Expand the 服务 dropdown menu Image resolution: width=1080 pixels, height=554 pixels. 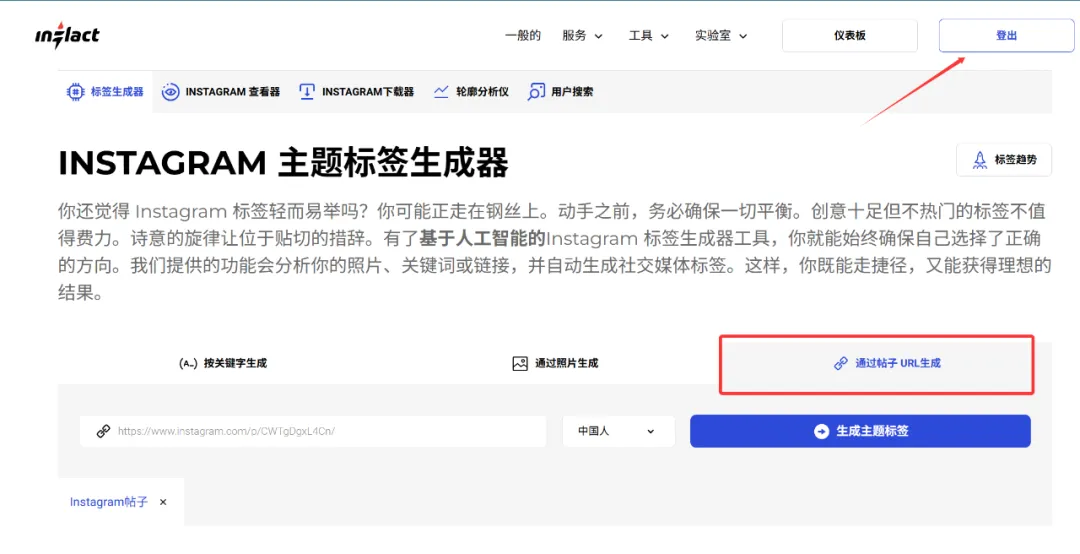tap(582, 36)
